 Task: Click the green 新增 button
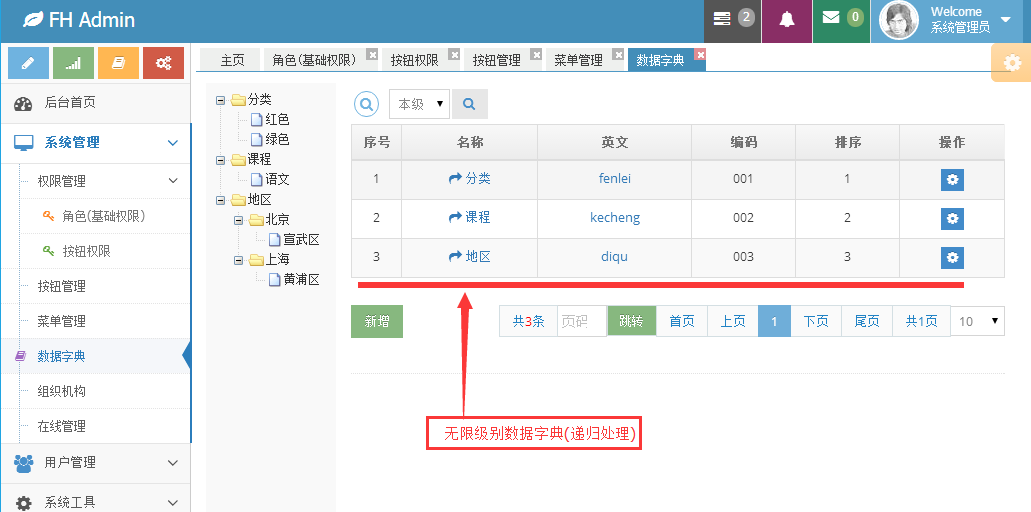377,321
